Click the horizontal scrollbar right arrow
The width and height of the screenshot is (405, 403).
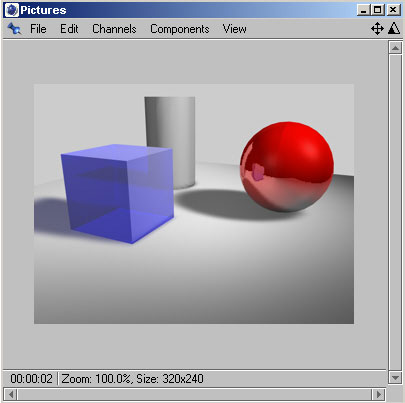point(378,395)
